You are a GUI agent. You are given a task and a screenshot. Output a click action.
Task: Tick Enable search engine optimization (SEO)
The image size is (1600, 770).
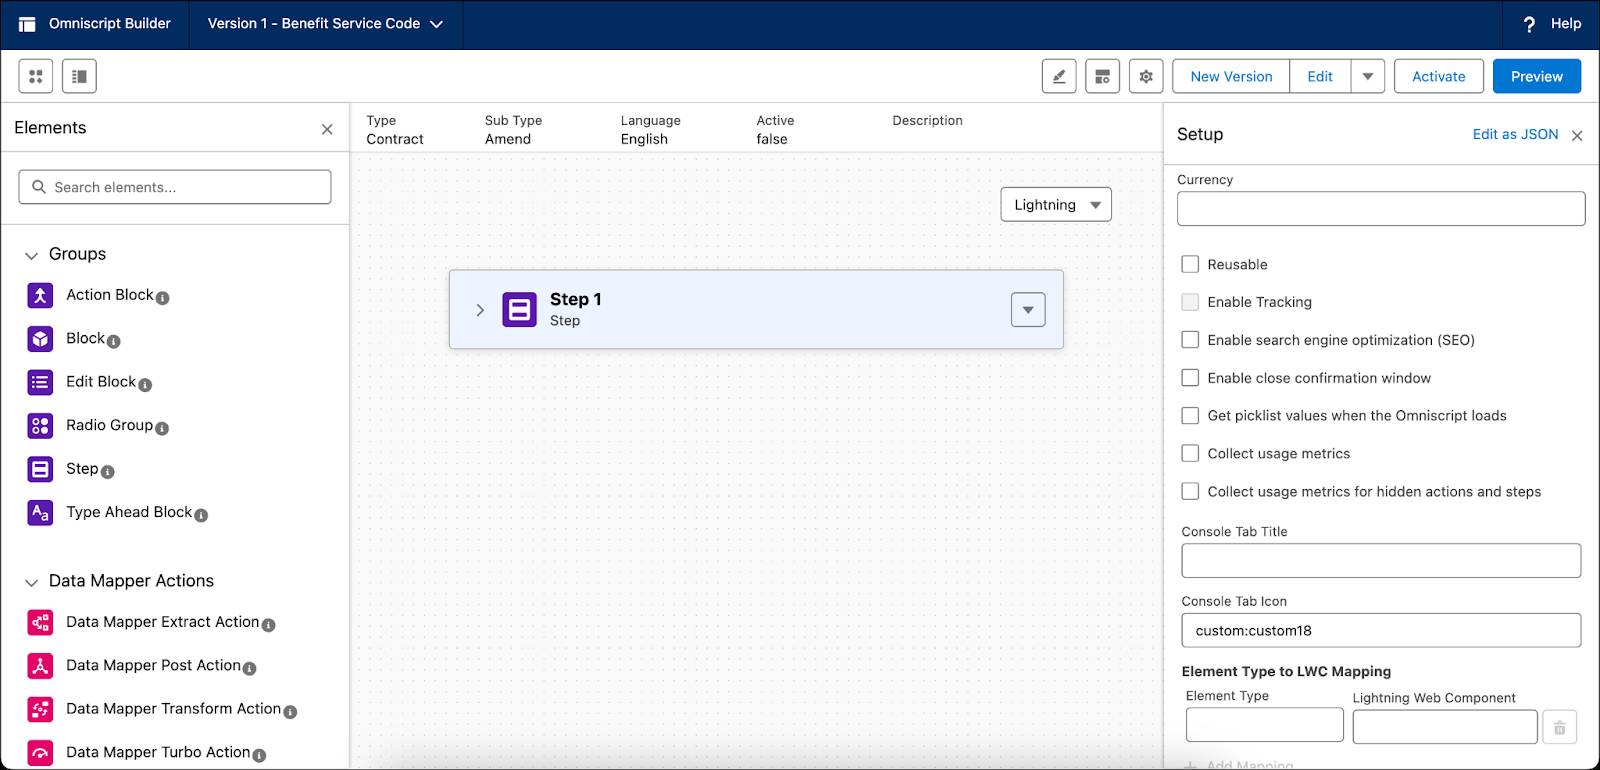pos(1190,340)
